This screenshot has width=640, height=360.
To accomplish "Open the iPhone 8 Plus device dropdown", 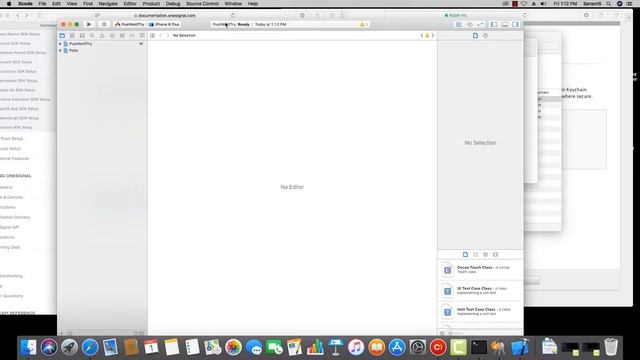I will [x=165, y=24].
